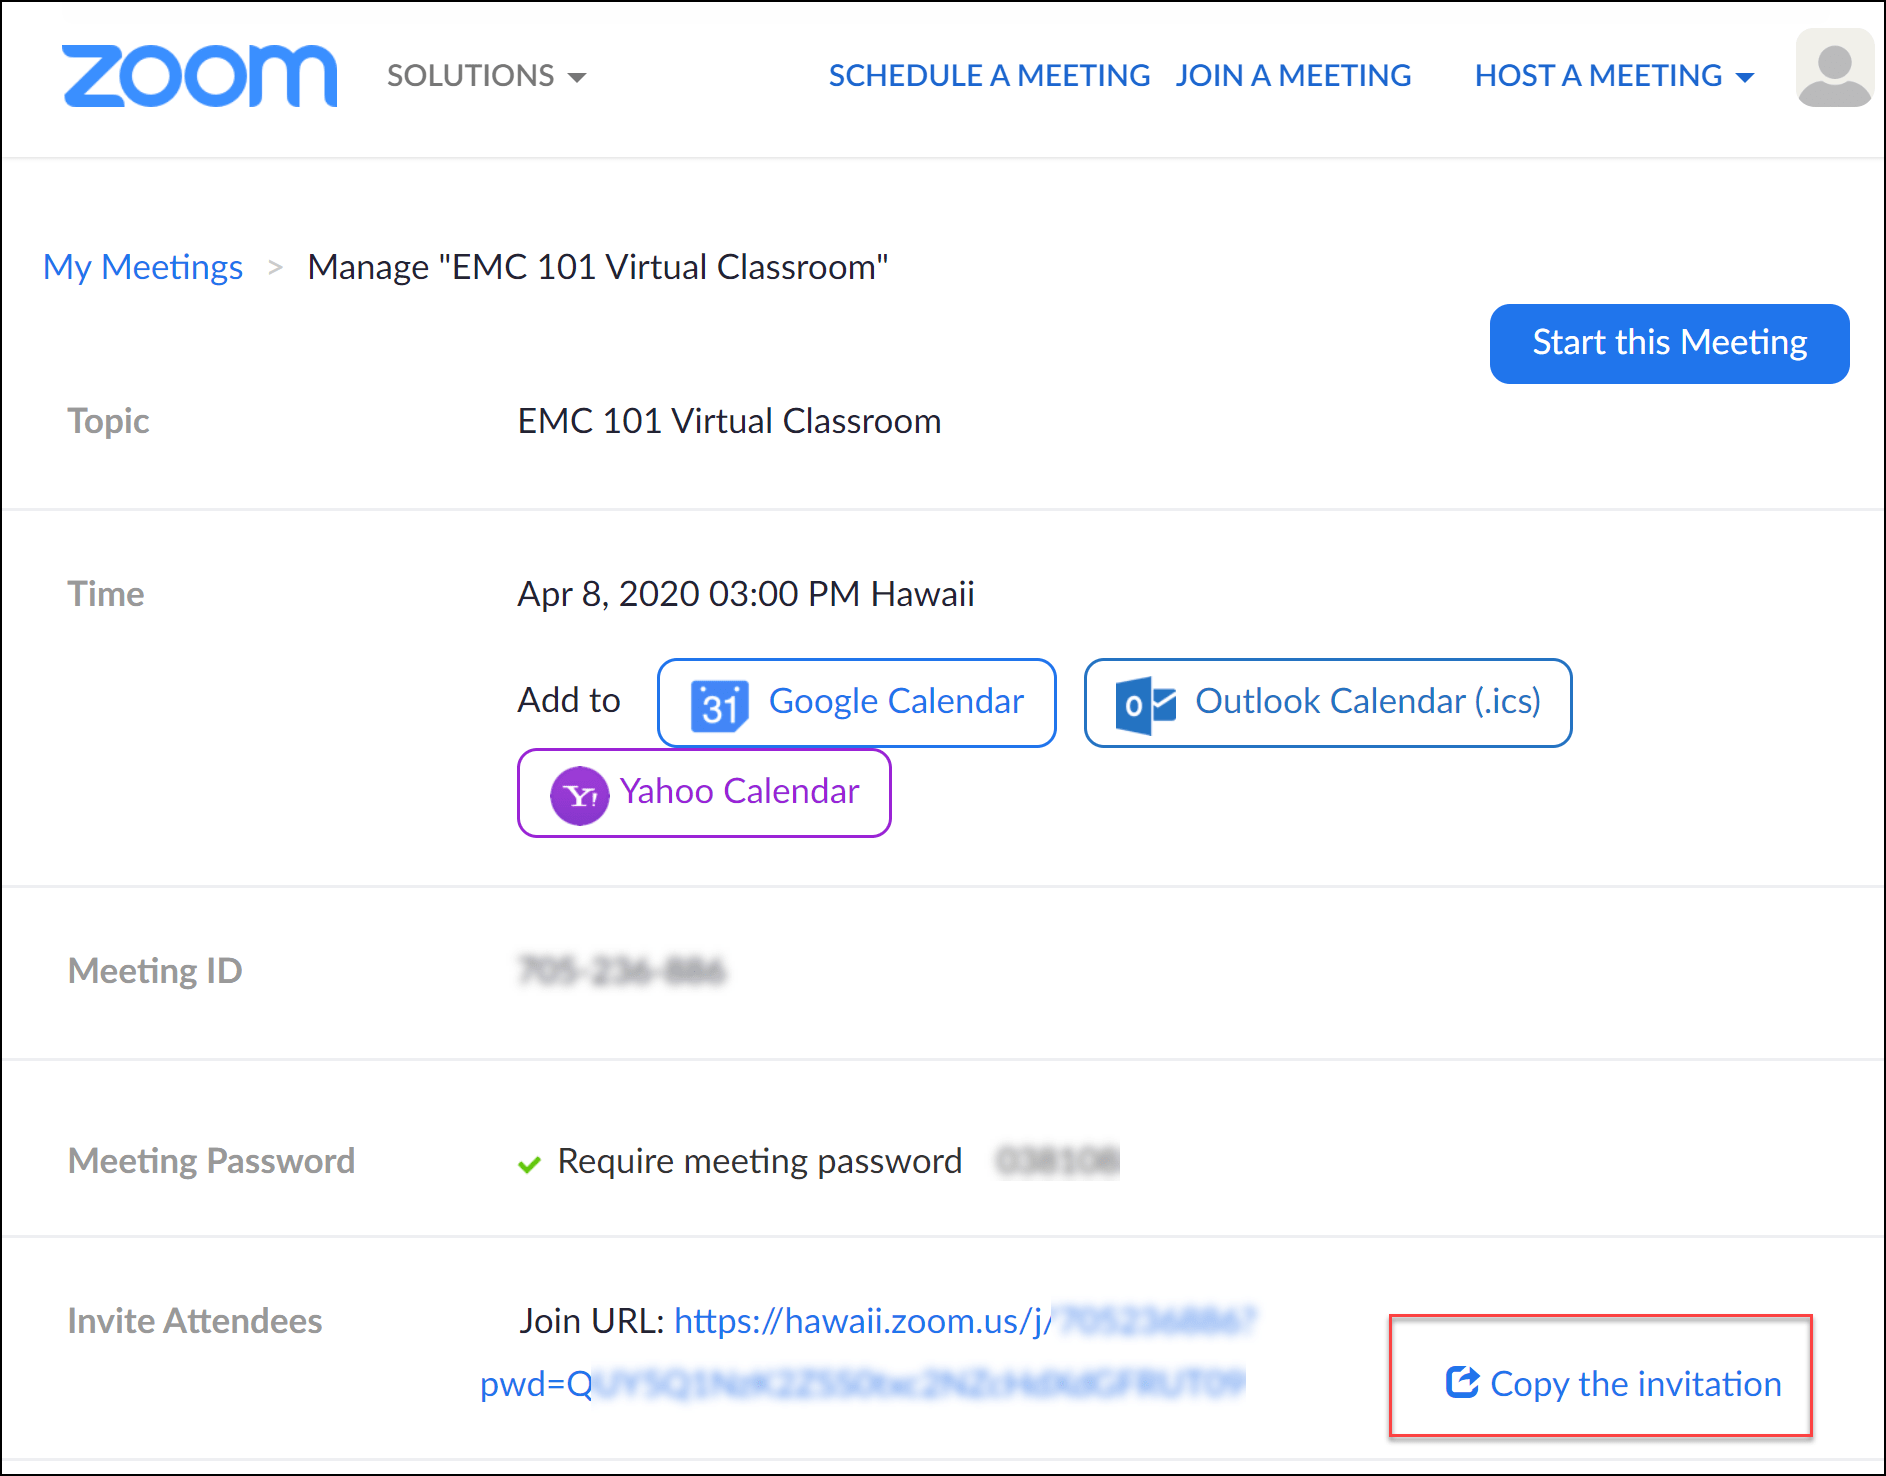Click the share icon beside Copy the invitation
The height and width of the screenshot is (1476, 1886).
[1461, 1383]
